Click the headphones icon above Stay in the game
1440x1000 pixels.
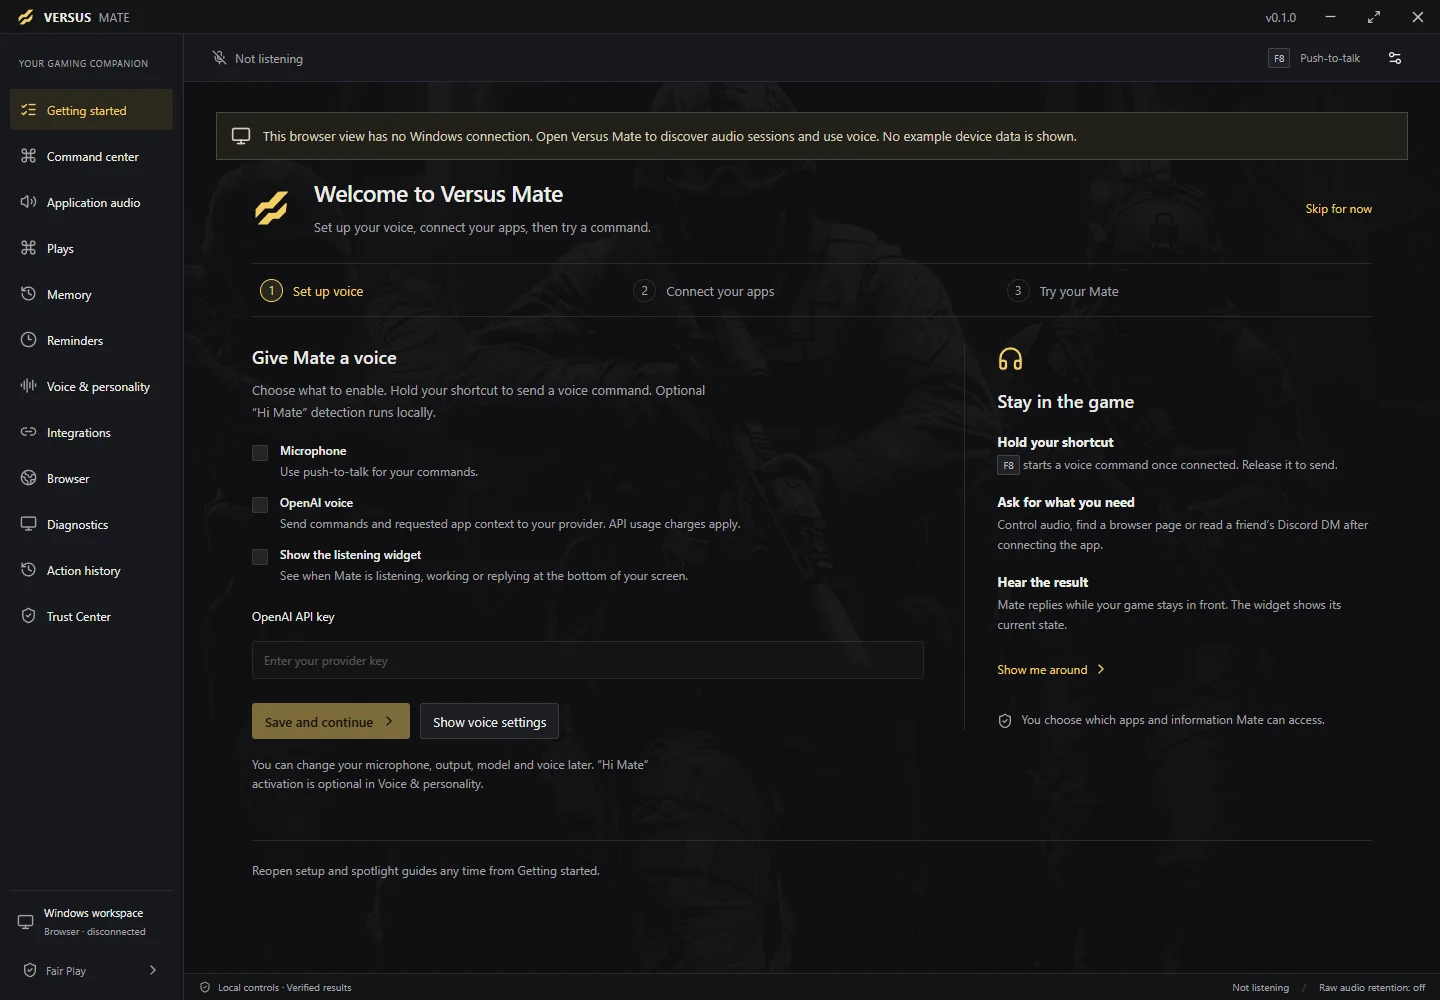tap(1010, 359)
